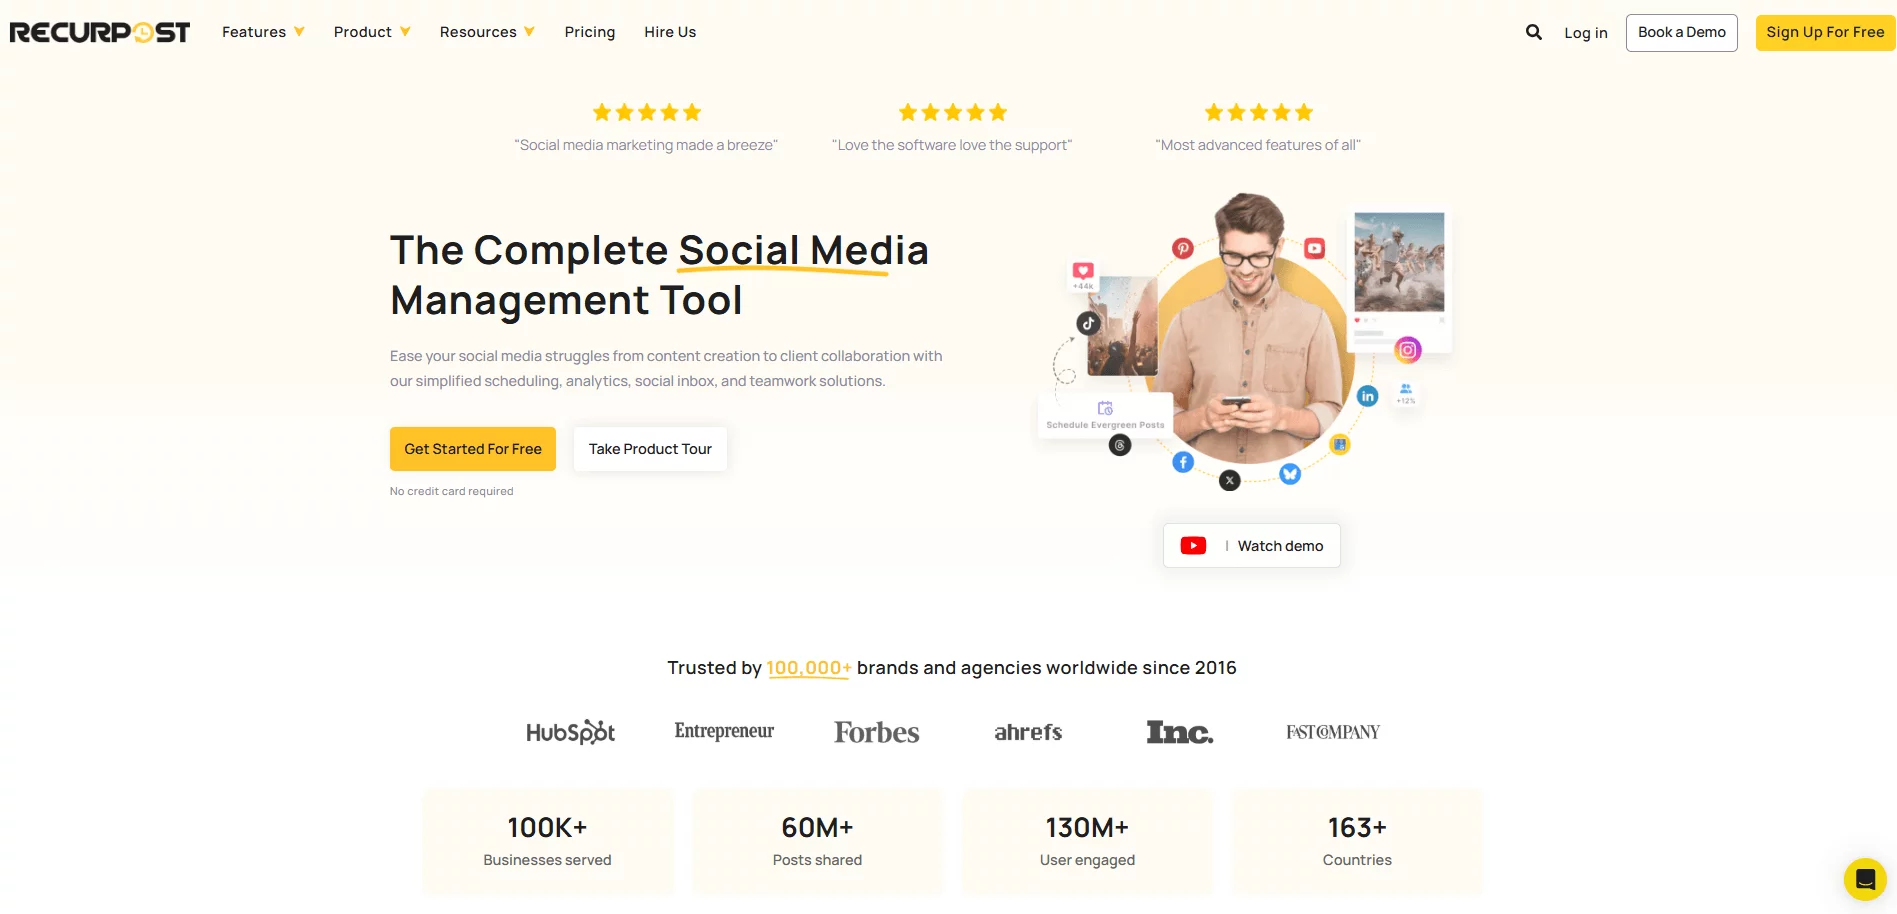Open the search icon in the top navigation
1897x914 pixels.
(1533, 32)
